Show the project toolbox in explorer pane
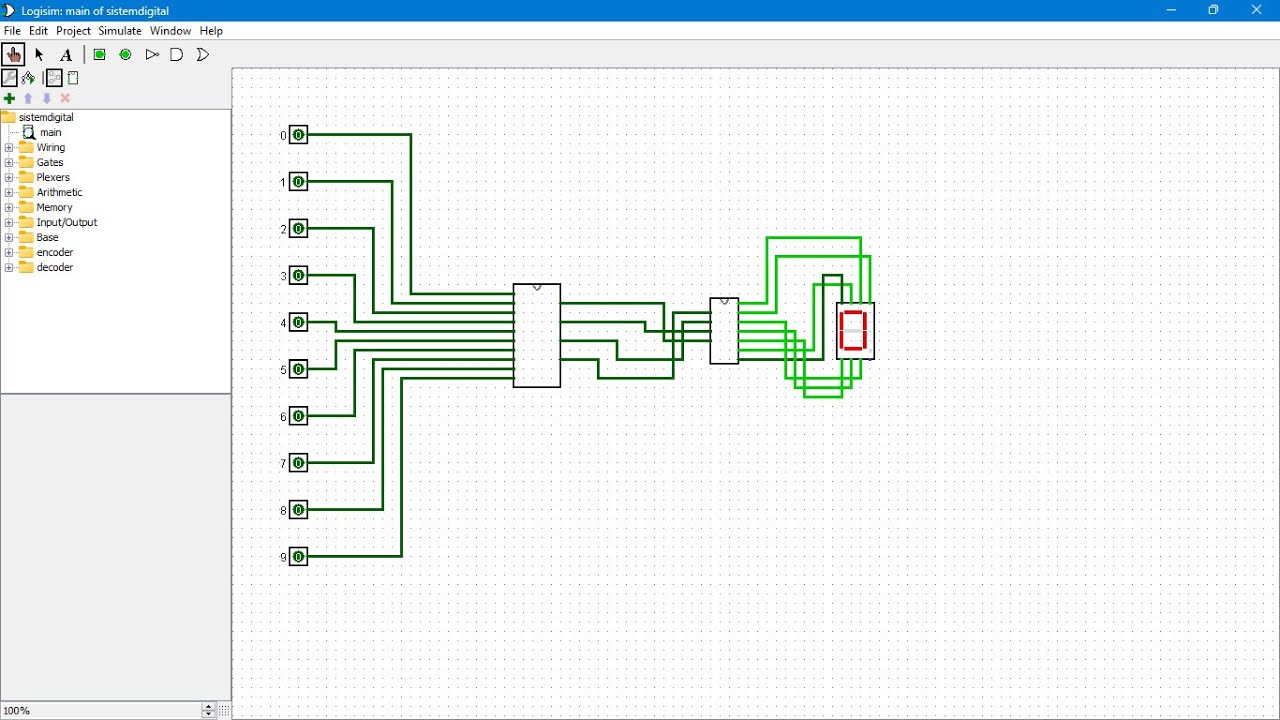The image size is (1280, 720). click(x=9, y=78)
